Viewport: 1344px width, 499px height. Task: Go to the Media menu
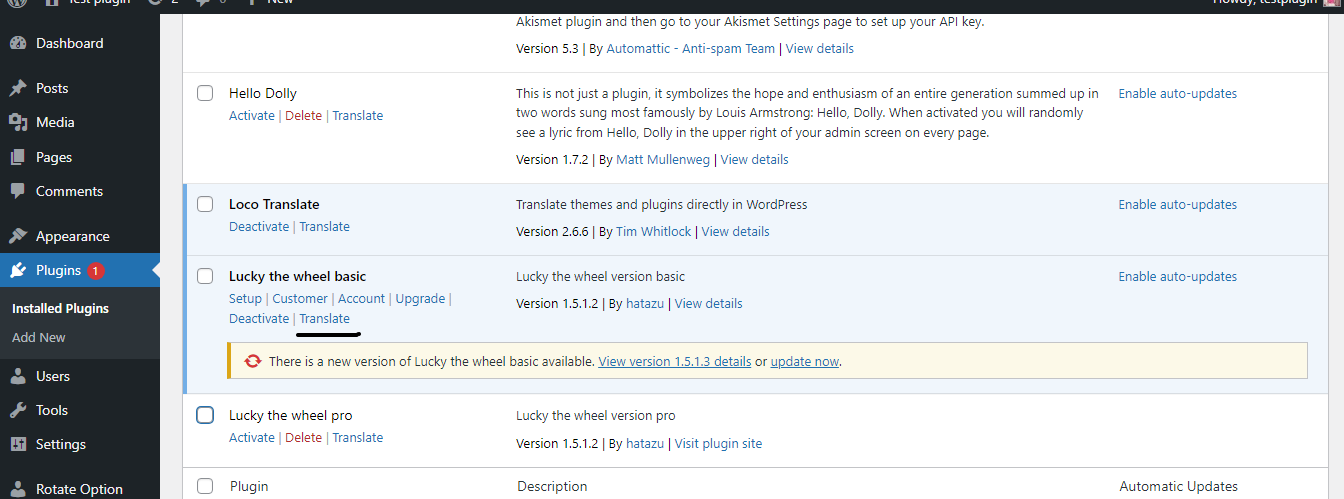point(55,122)
